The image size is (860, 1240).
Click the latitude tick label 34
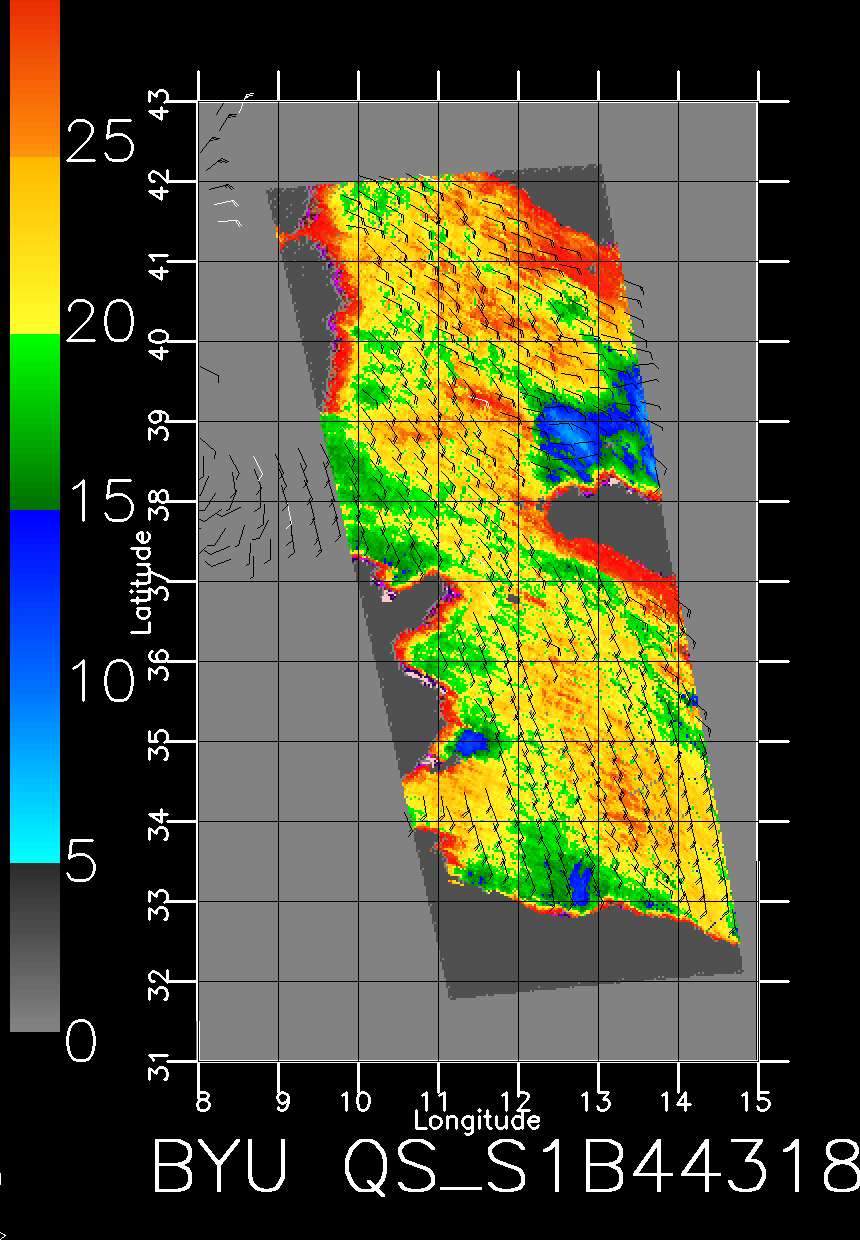tap(161, 824)
